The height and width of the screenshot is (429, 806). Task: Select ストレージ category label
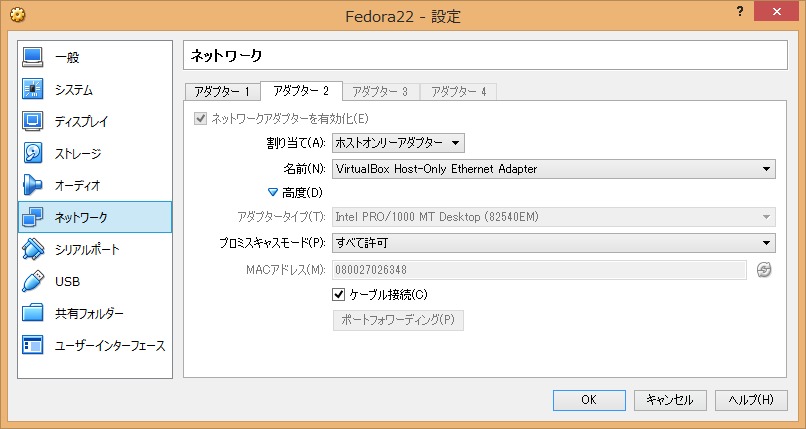pyautogui.click(x=78, y=153)
